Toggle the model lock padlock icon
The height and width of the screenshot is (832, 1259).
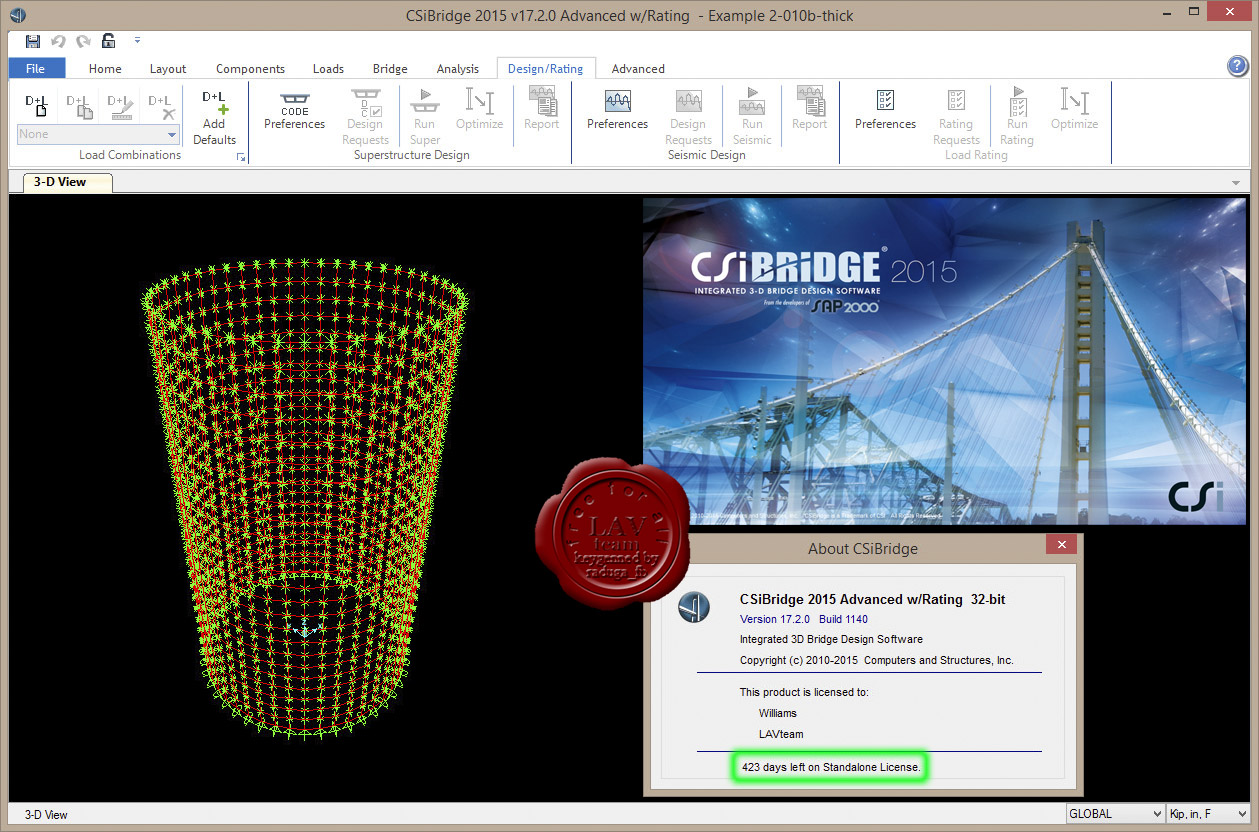click(x=108, y=41)
